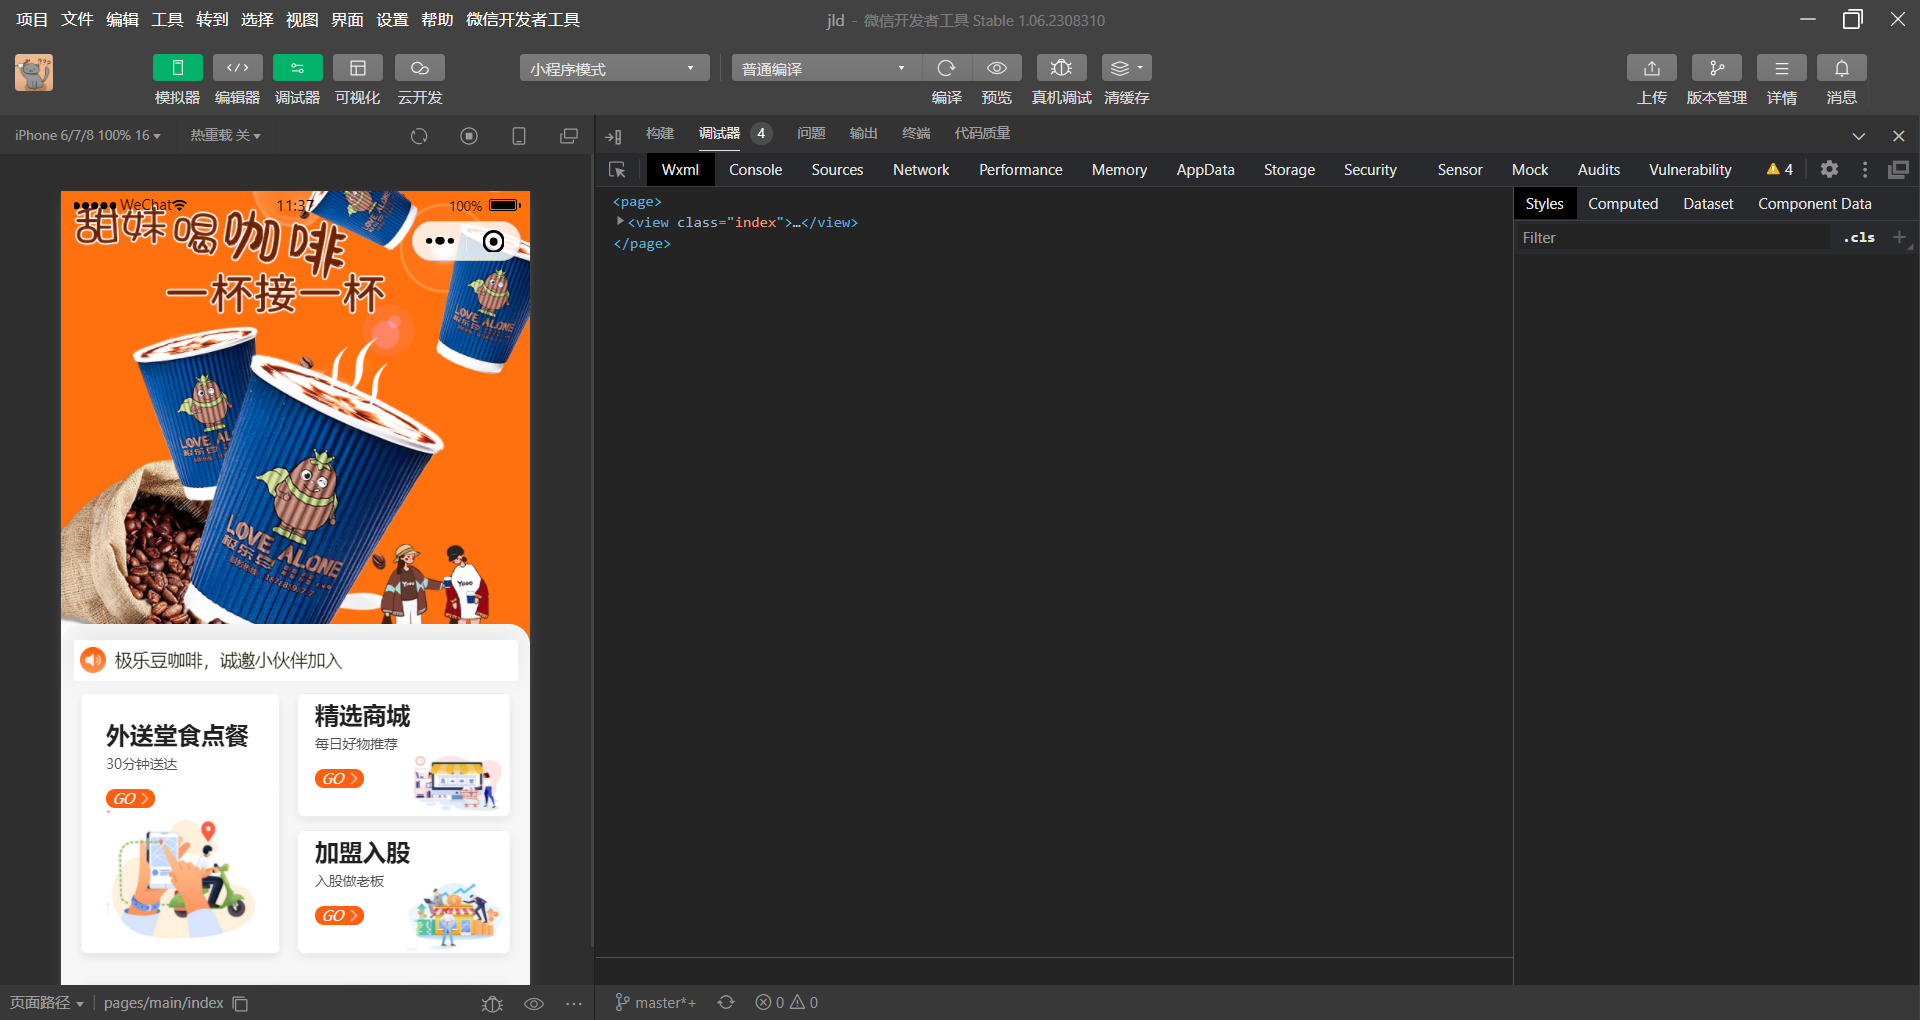This screenshot has width=1920, height=1020.
Task: Expand the view class index node
Action: tap(620, 222)
